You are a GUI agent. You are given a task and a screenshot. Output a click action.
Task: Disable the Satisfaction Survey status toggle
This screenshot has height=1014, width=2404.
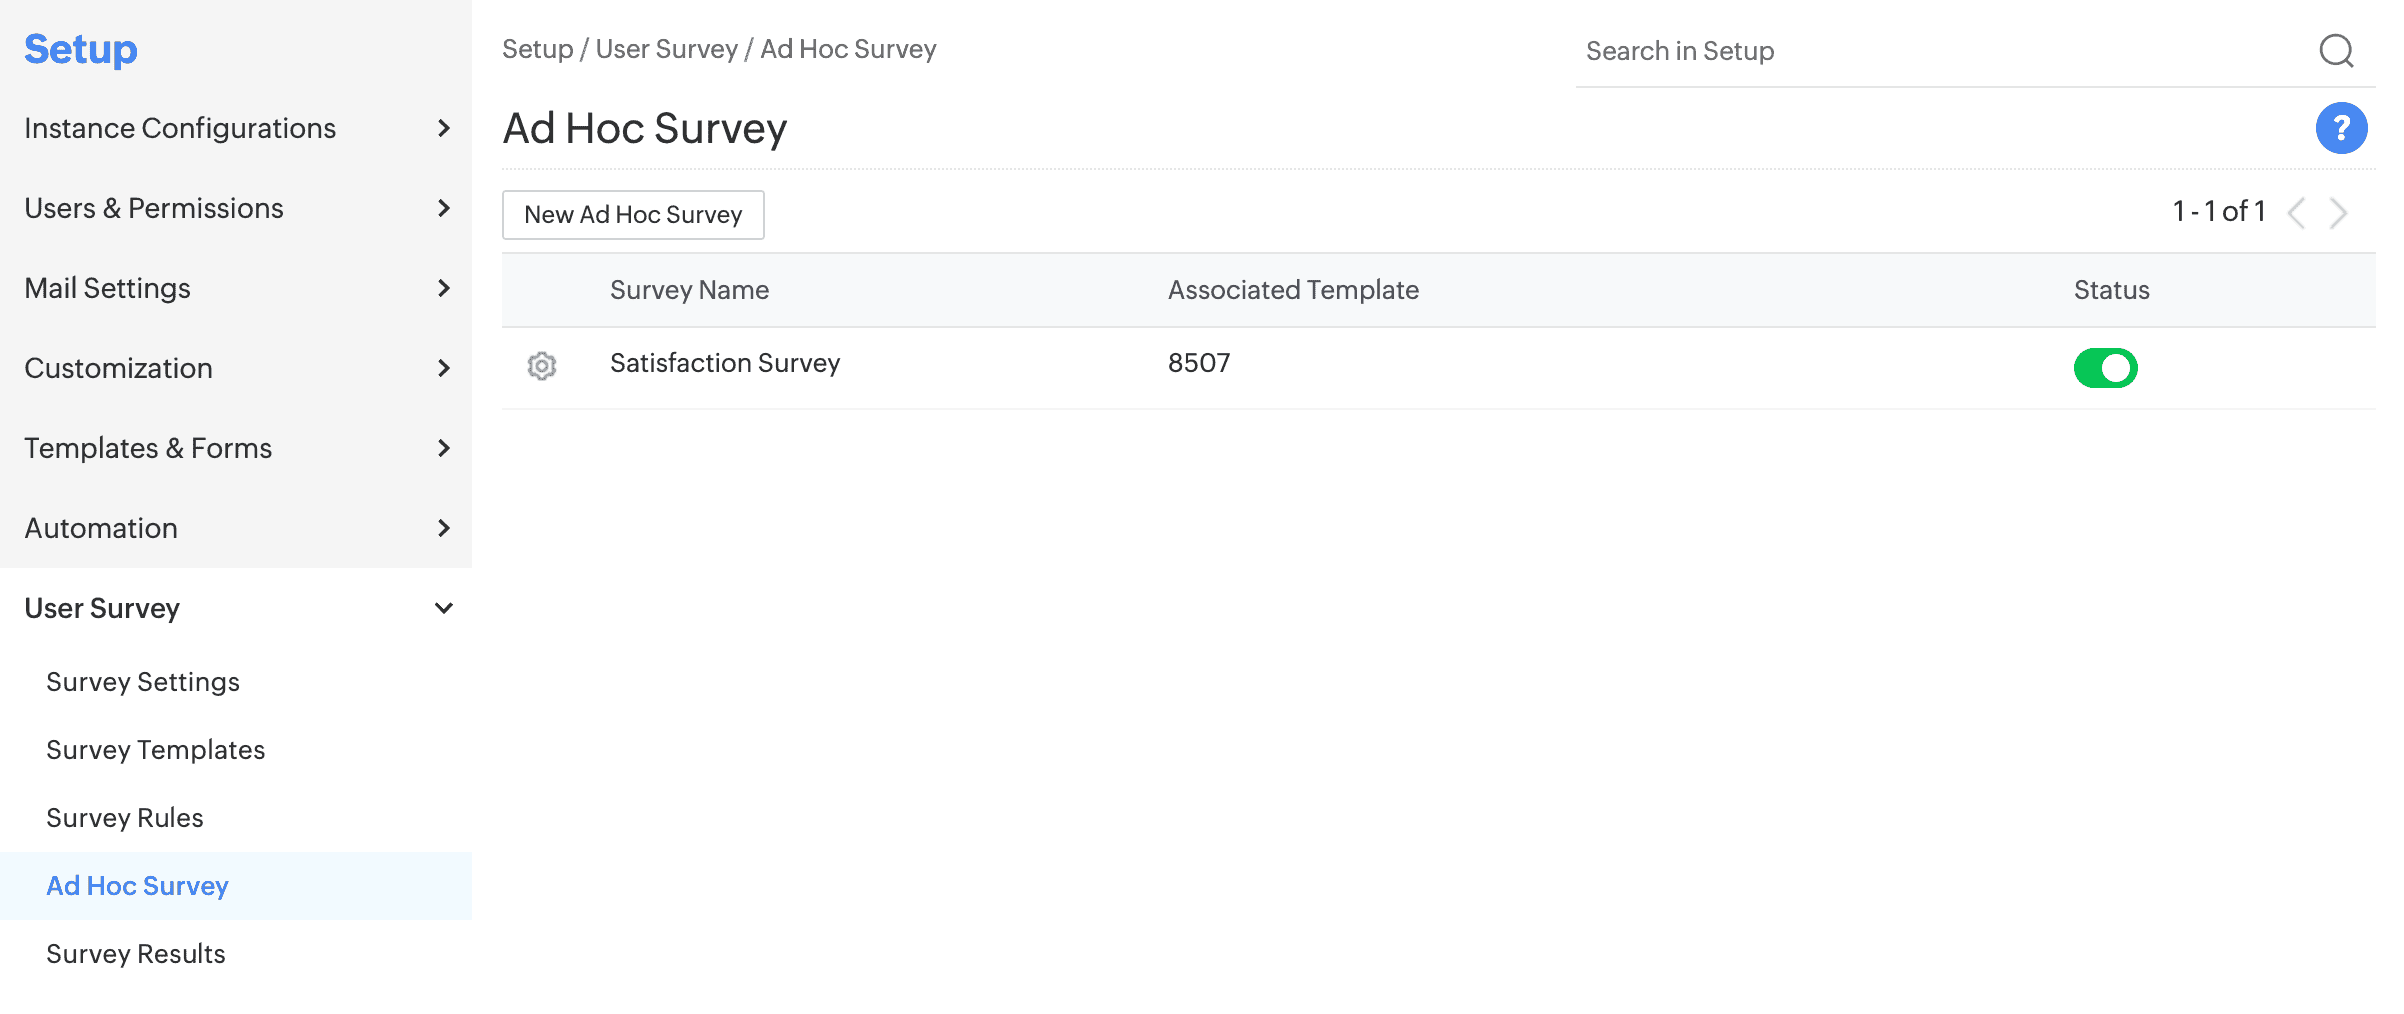(2105, 368)
